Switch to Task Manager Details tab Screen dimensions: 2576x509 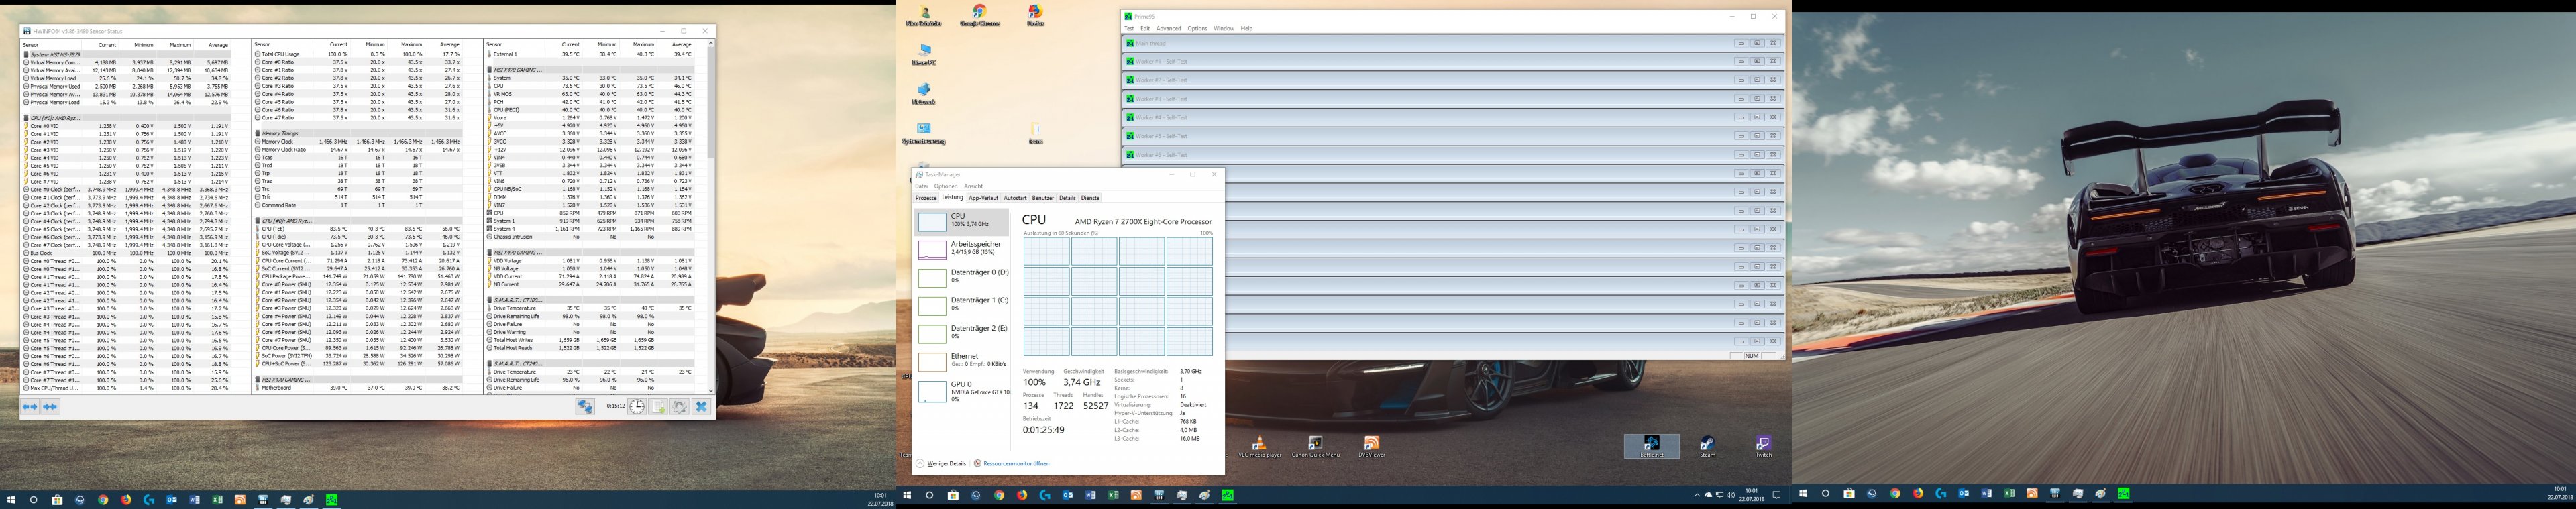pos(1068,198)
